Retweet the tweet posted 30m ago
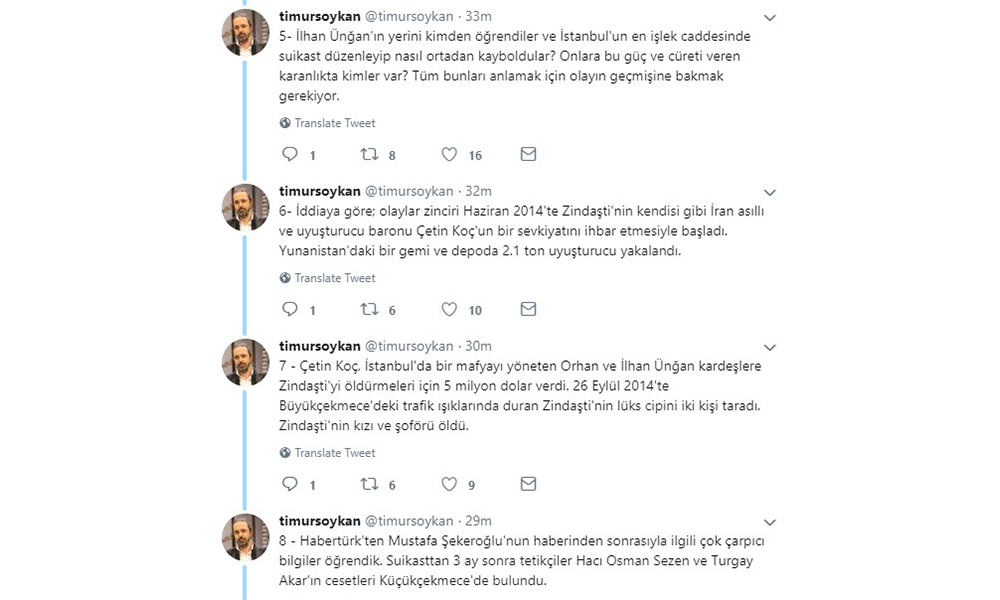This screenshot has width=1000, height=600. pyautogui.click(x=369, y=485)
